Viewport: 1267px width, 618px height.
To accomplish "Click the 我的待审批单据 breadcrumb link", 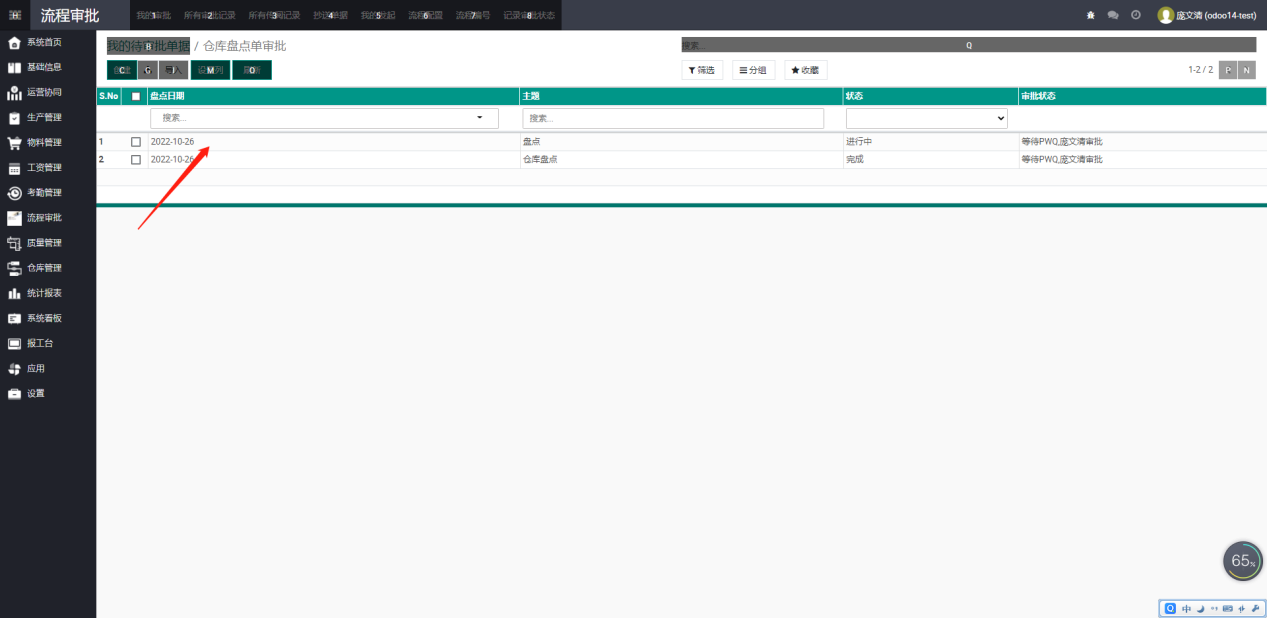I will click(x=148, y=46).
